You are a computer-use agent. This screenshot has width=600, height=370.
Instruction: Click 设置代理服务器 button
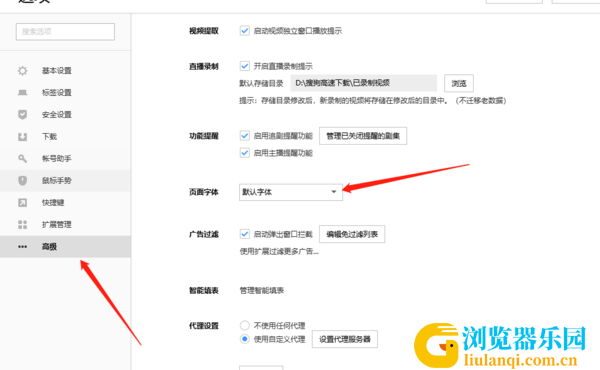[345, 339]
